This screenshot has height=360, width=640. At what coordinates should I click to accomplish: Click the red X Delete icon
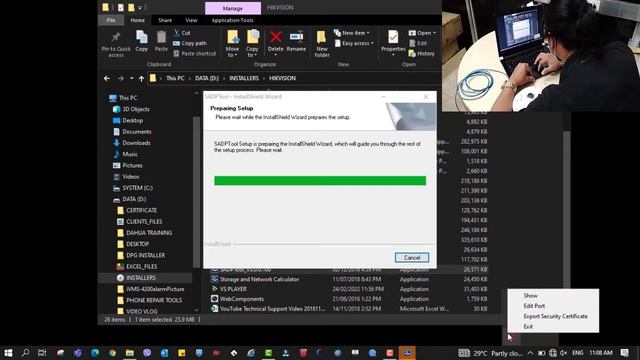[276, 37]
